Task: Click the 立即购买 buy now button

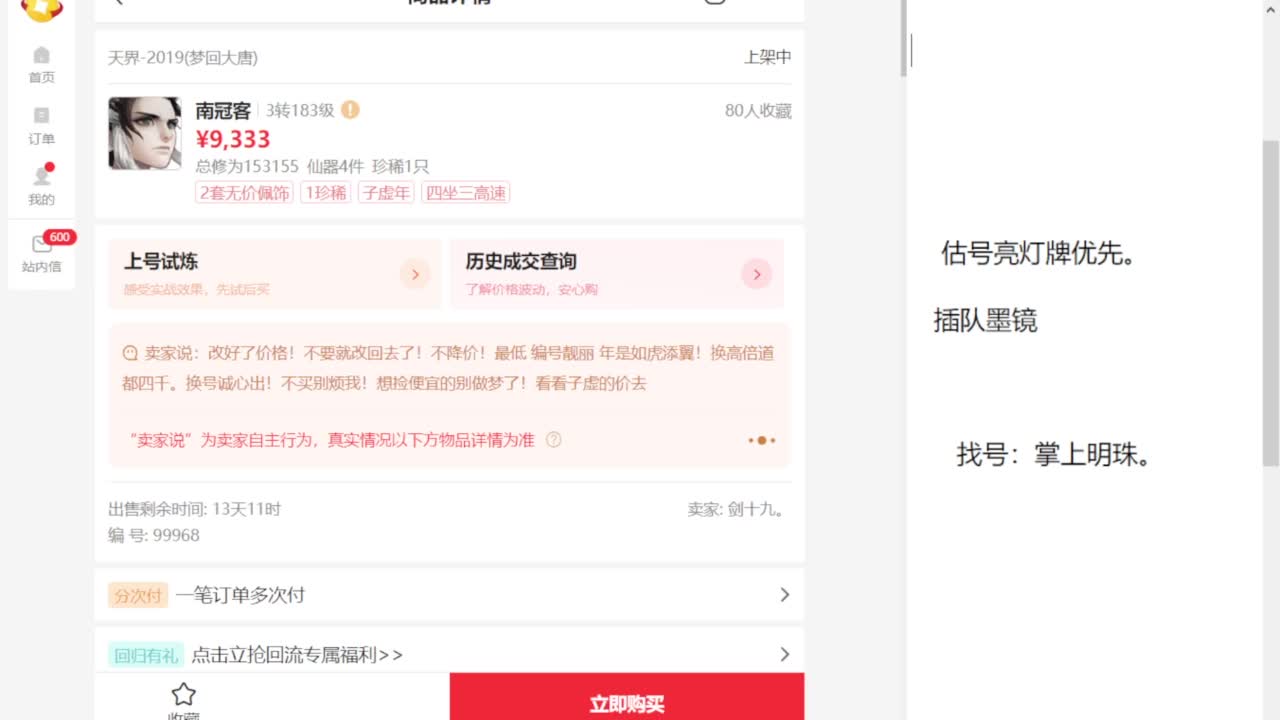Action: [x=627, y=697]
